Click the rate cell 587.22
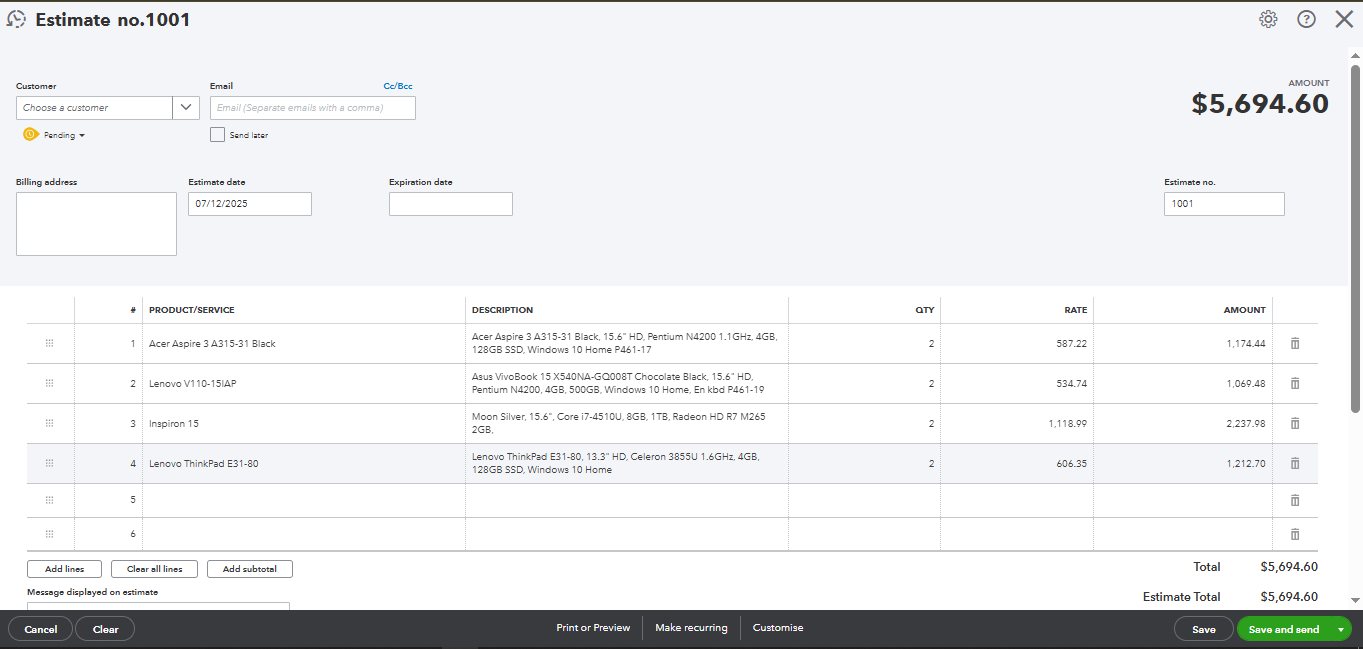 click(1017, 343)
